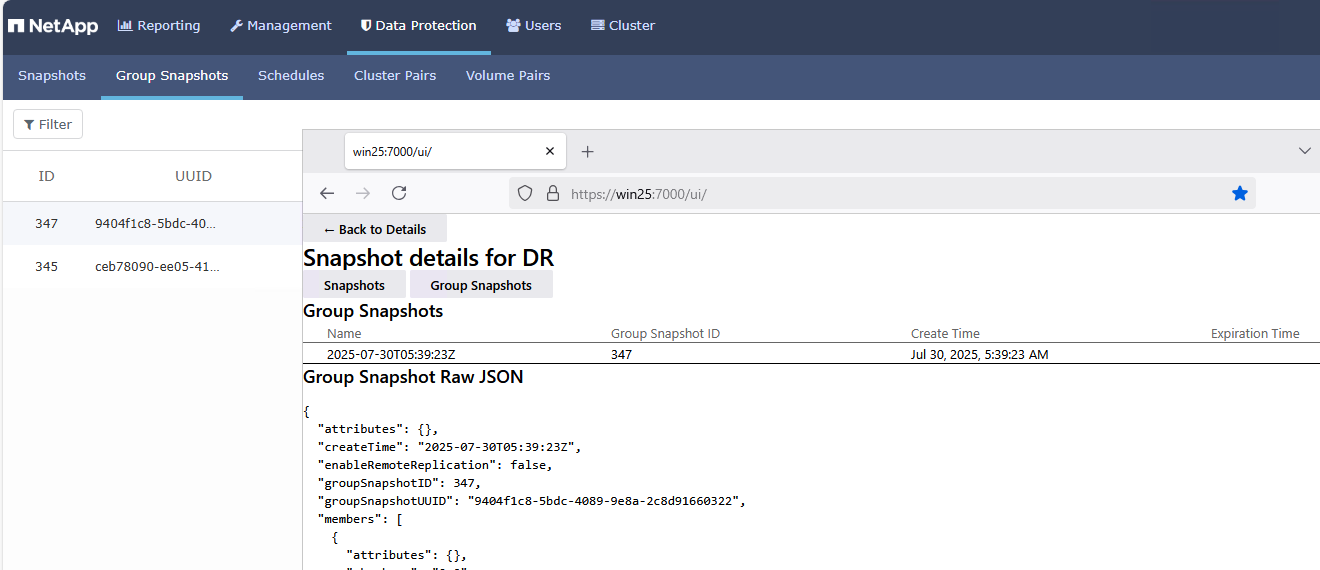The image size is (1320, 570).
Task: Open the Cluster menu
Action: (623, 26)
